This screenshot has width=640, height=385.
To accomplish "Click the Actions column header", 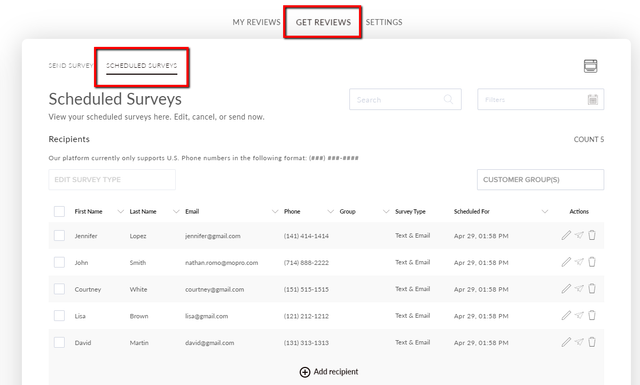I will point(579,211).
